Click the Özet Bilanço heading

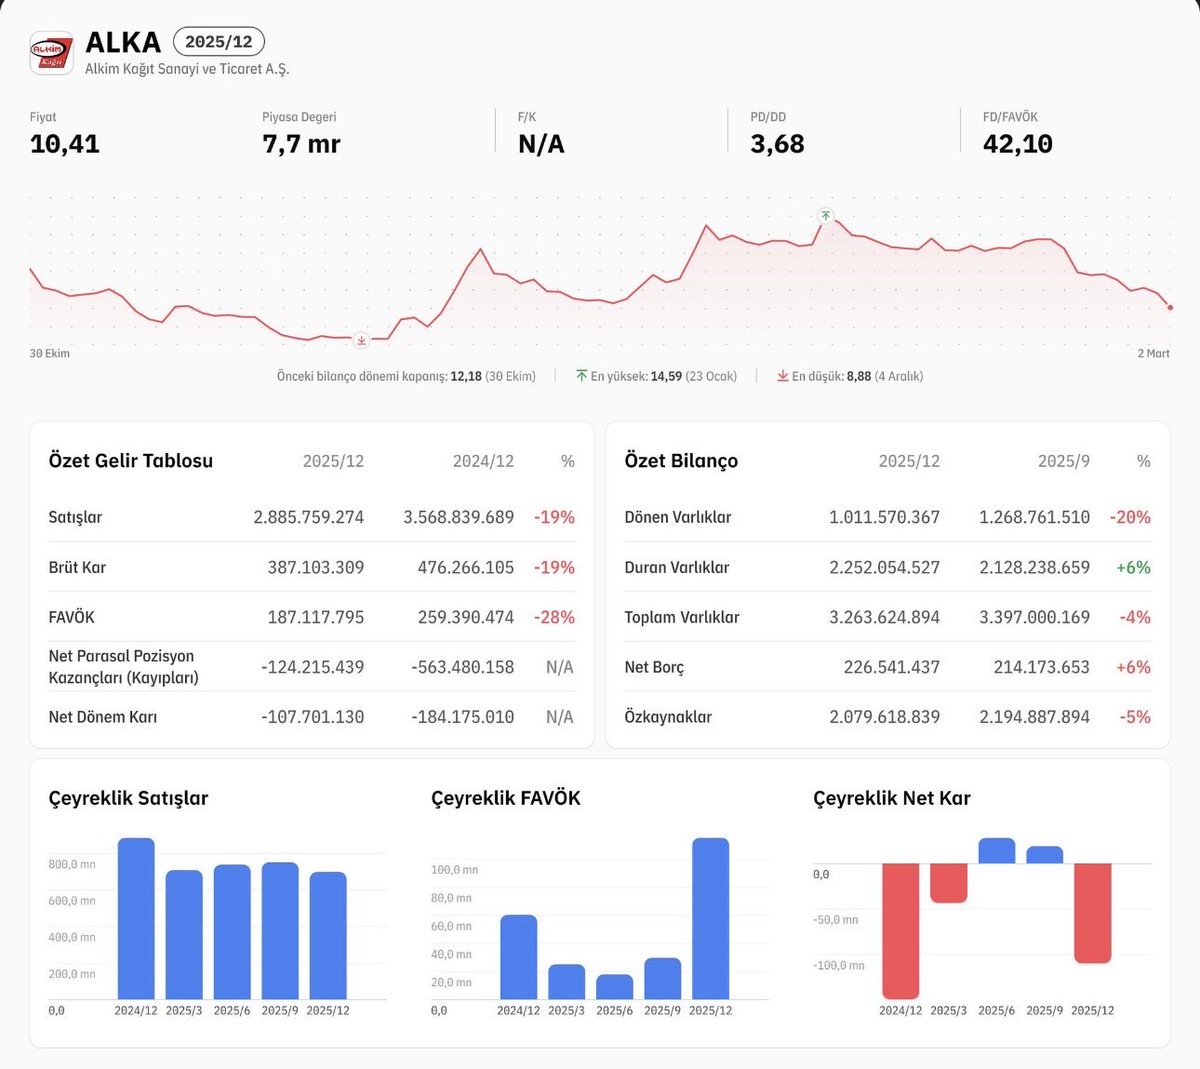681,461
